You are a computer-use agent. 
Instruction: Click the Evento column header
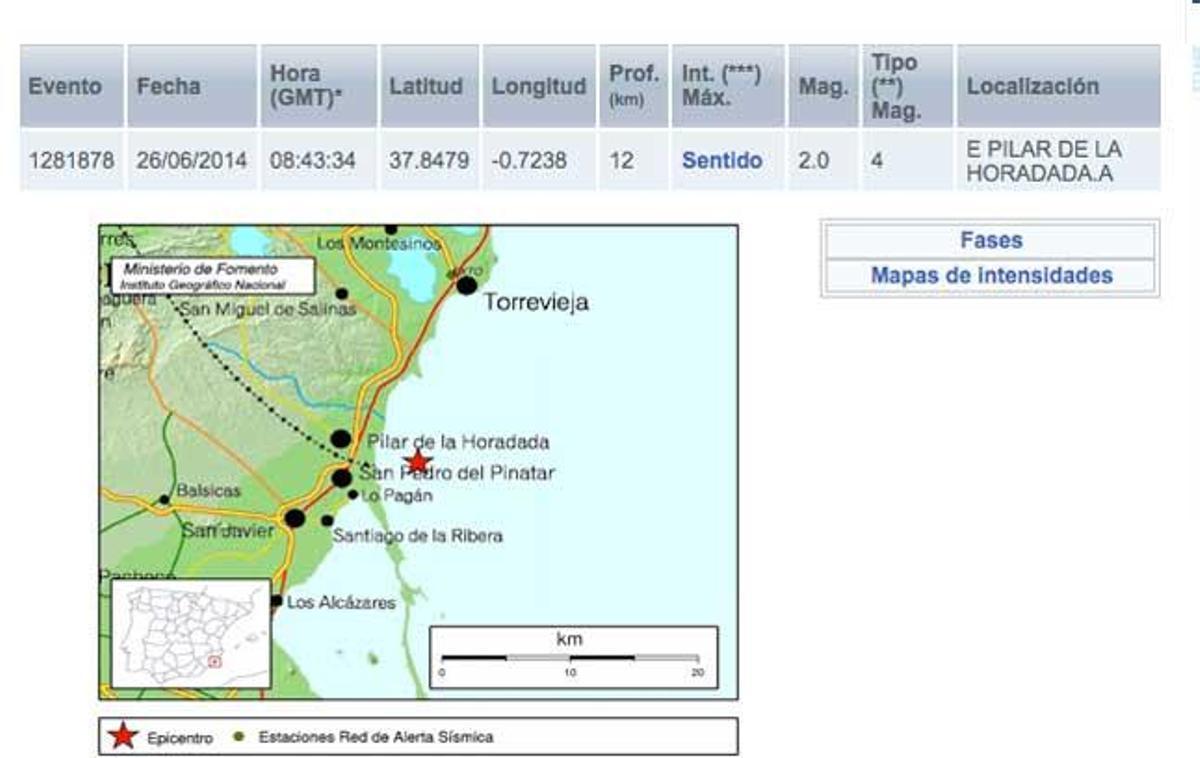[x=65, y=86]
